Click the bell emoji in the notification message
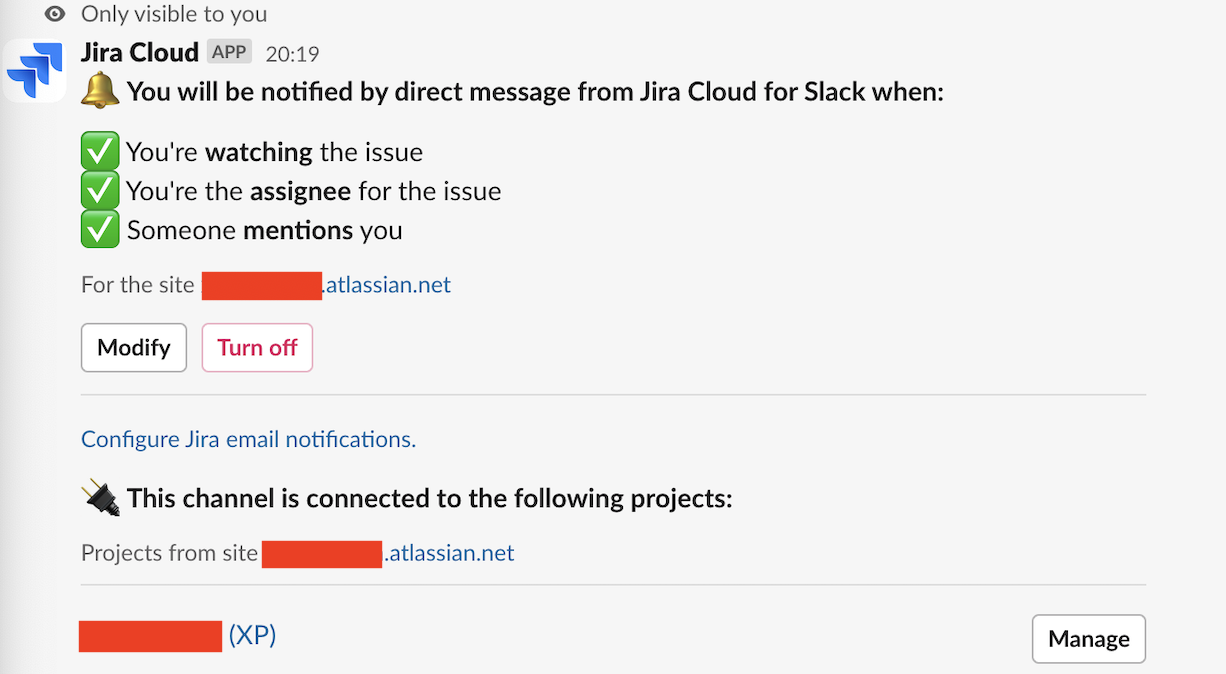This screenshot has width=1226, height=674. coord(98,91)
